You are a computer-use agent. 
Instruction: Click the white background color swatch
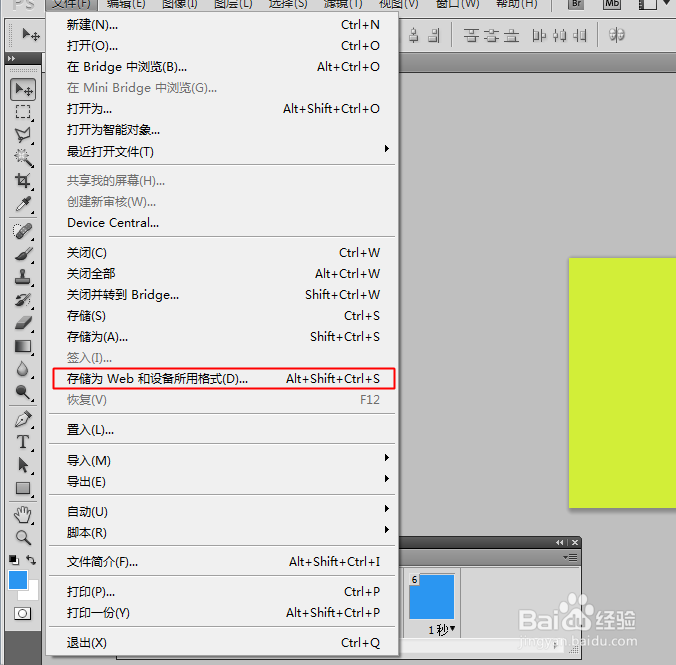coord(33,593)
